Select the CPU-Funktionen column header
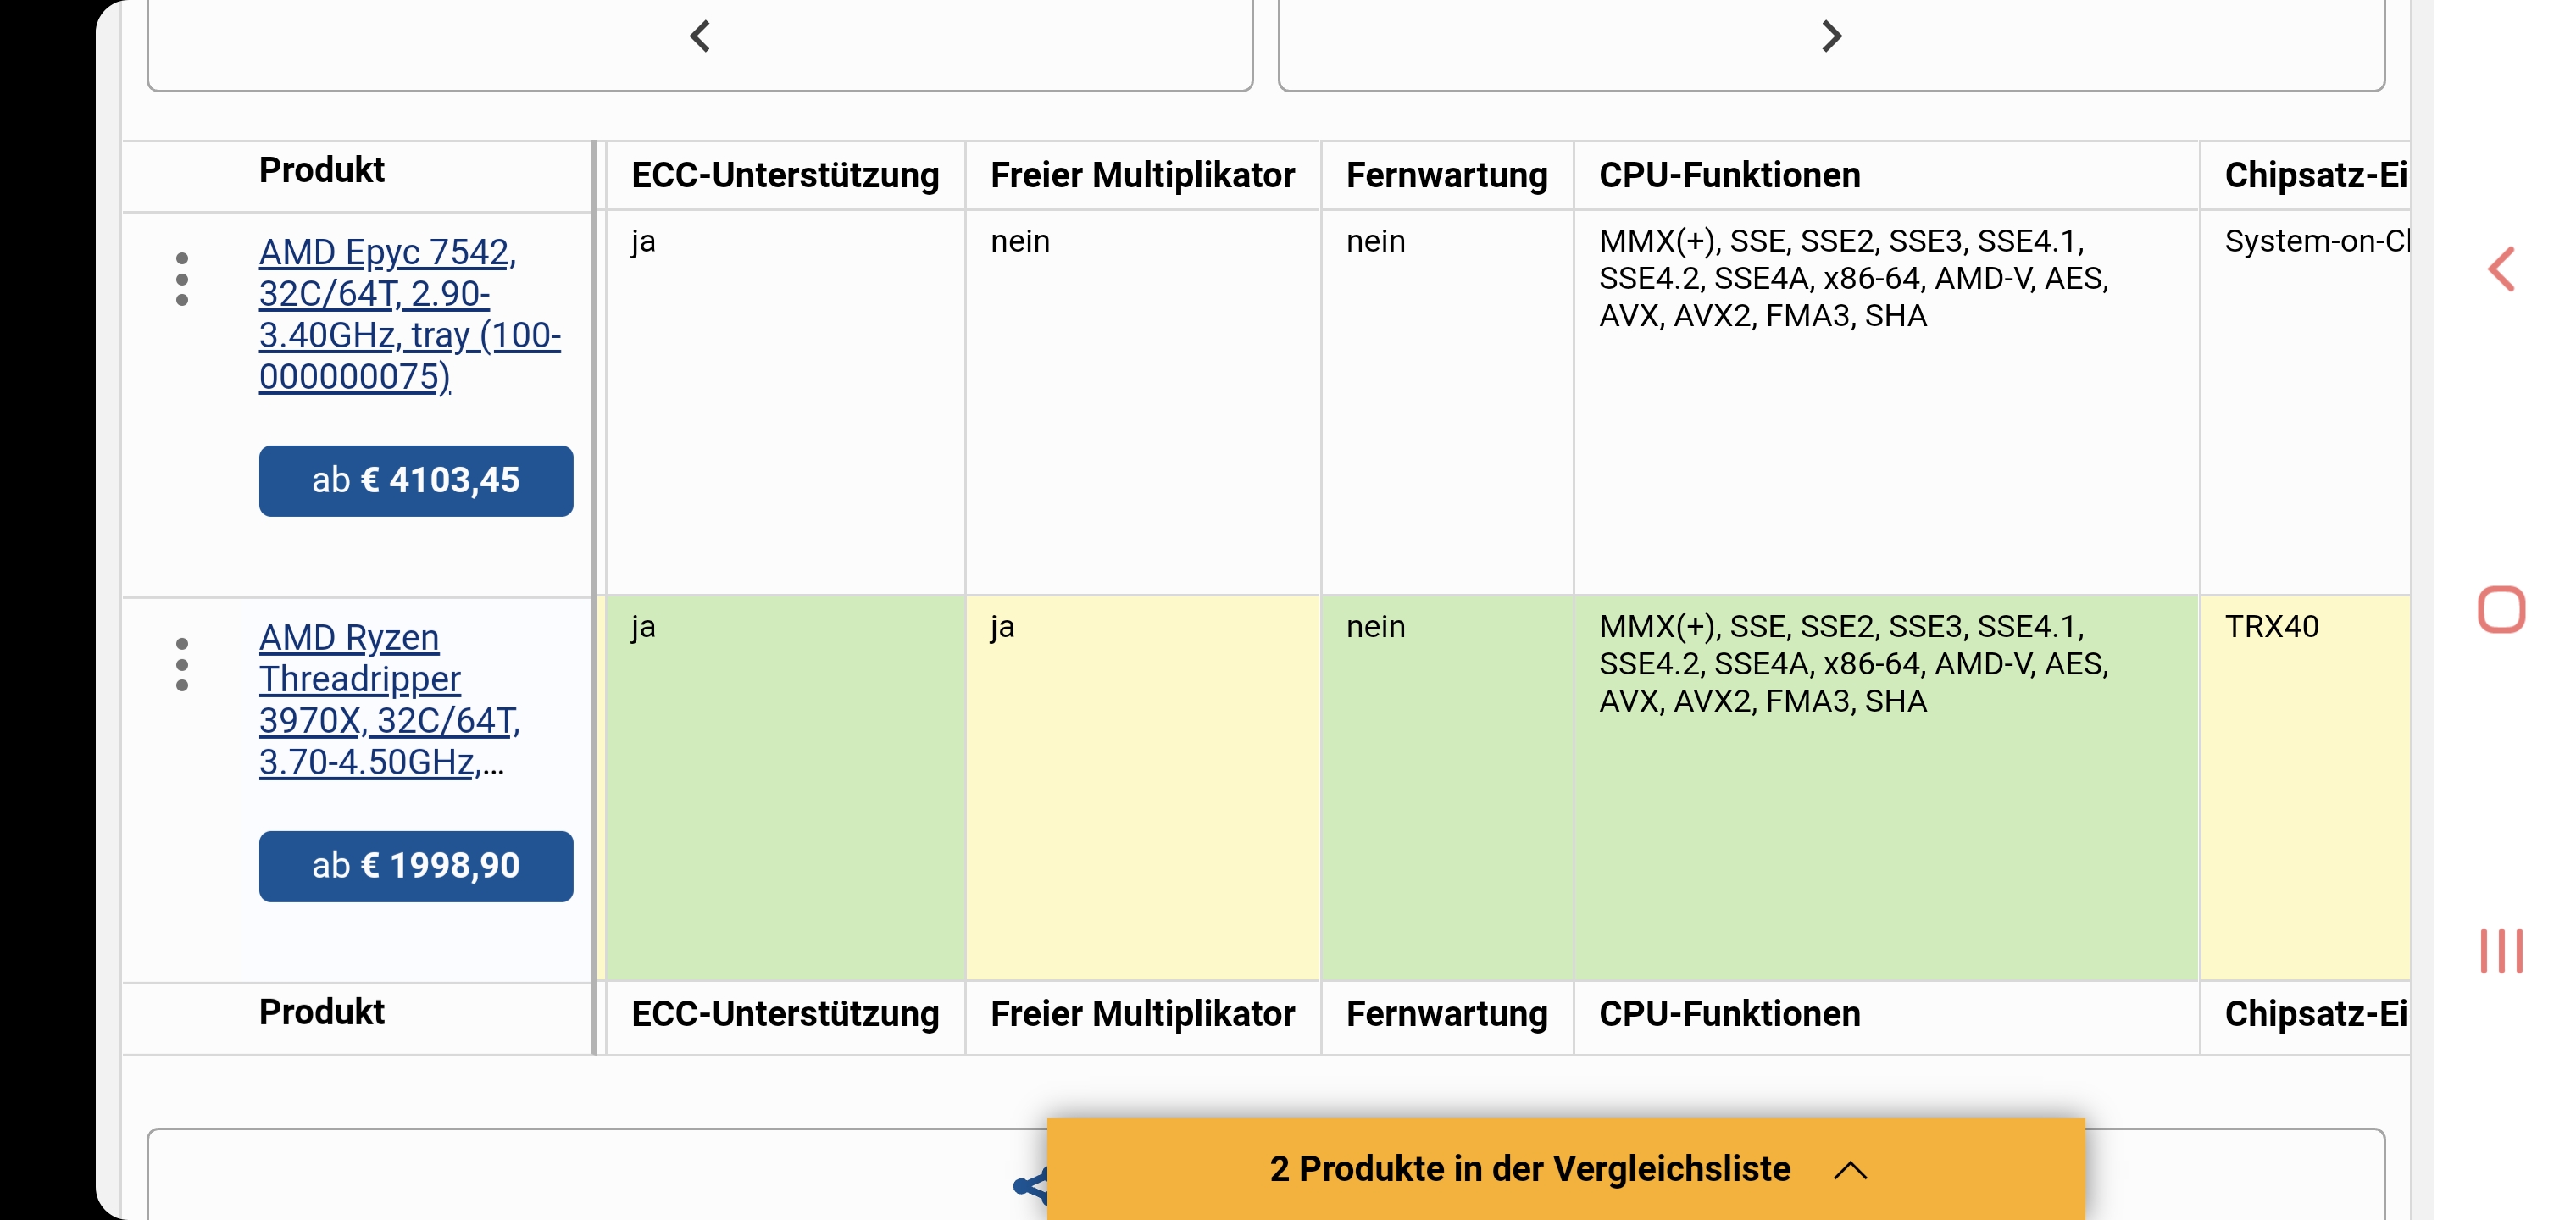The height and width of the screenshot is (1220, 2576). 1729,175
